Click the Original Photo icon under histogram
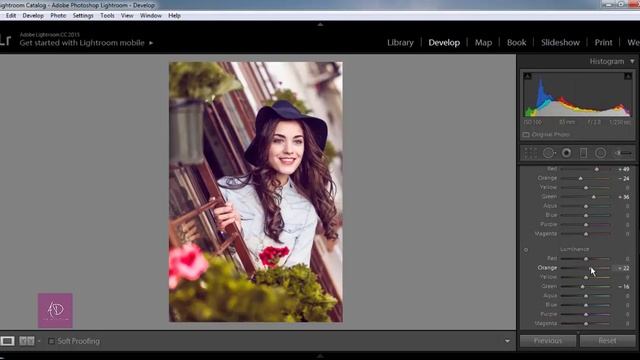The height and width of the screenshot is (360, 640). click(x=526, y=135)
